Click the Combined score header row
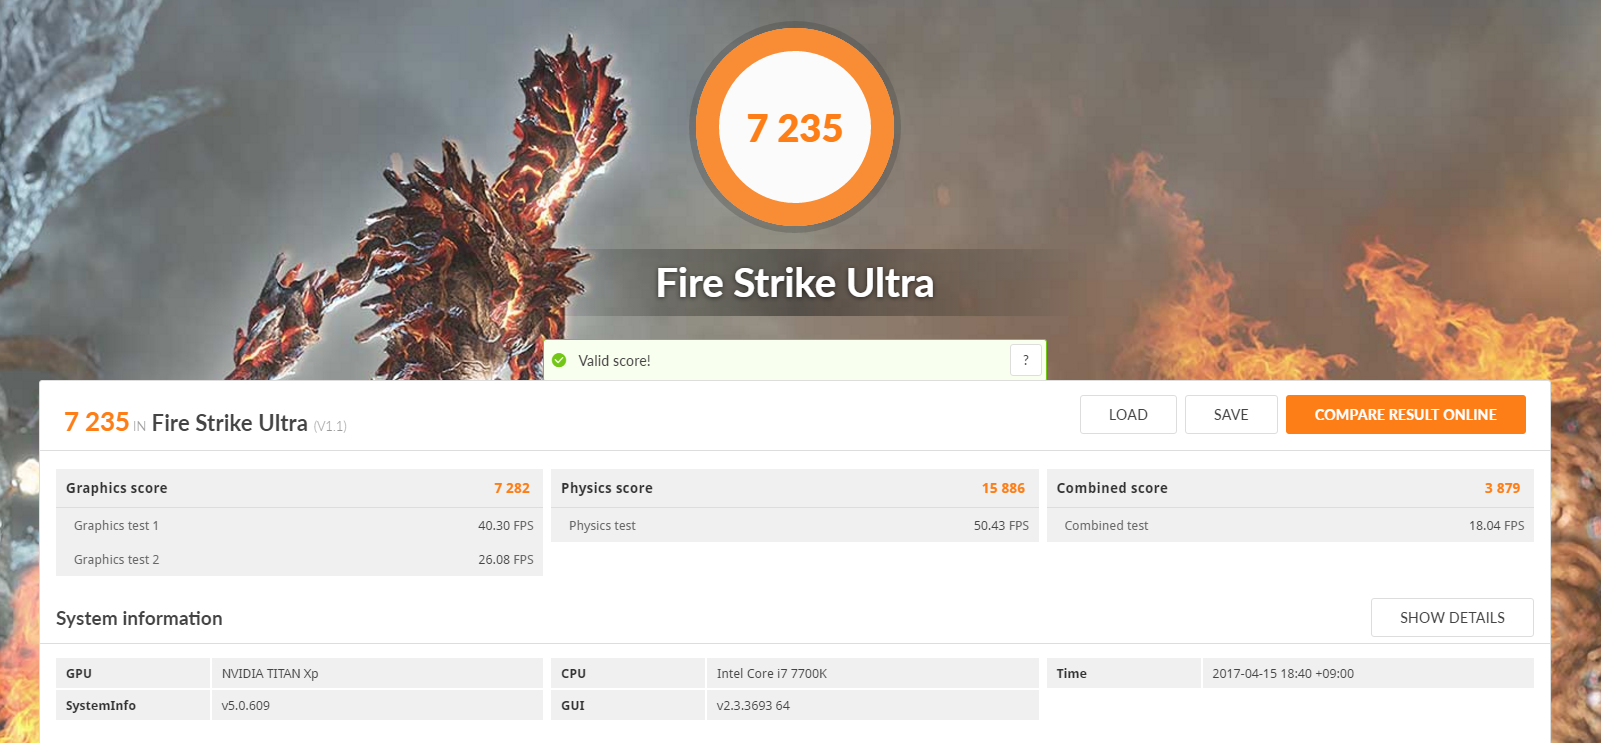 pos(1290,488)
